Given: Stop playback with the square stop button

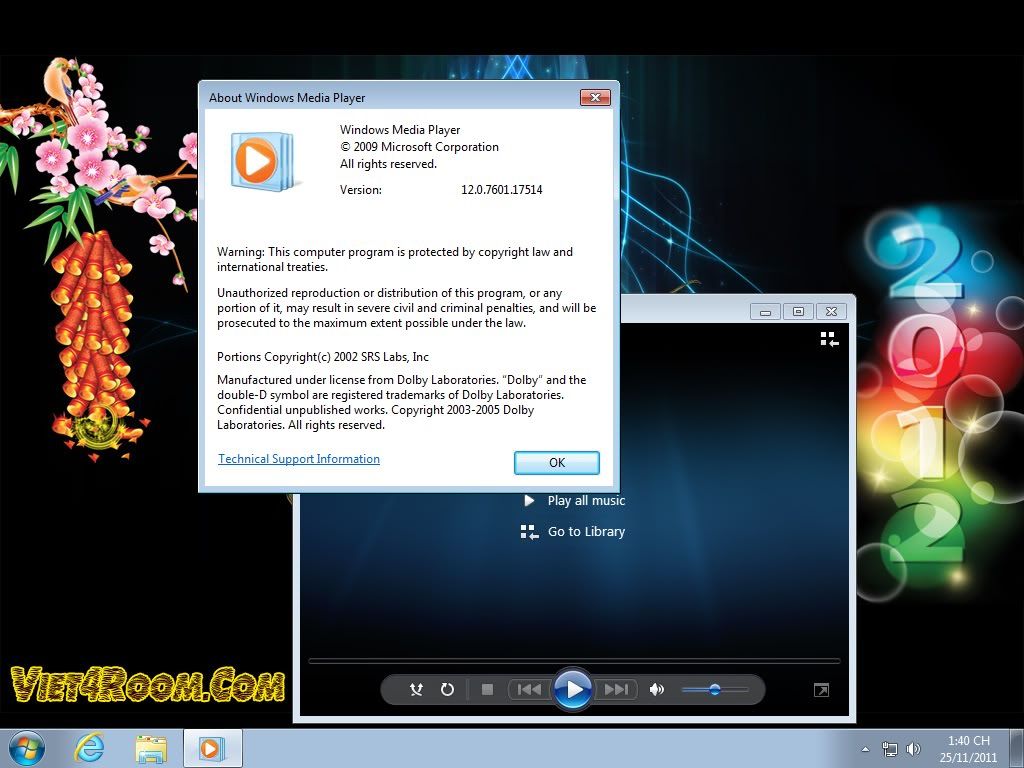Looking at the screenshot, I should coord(487,690).
